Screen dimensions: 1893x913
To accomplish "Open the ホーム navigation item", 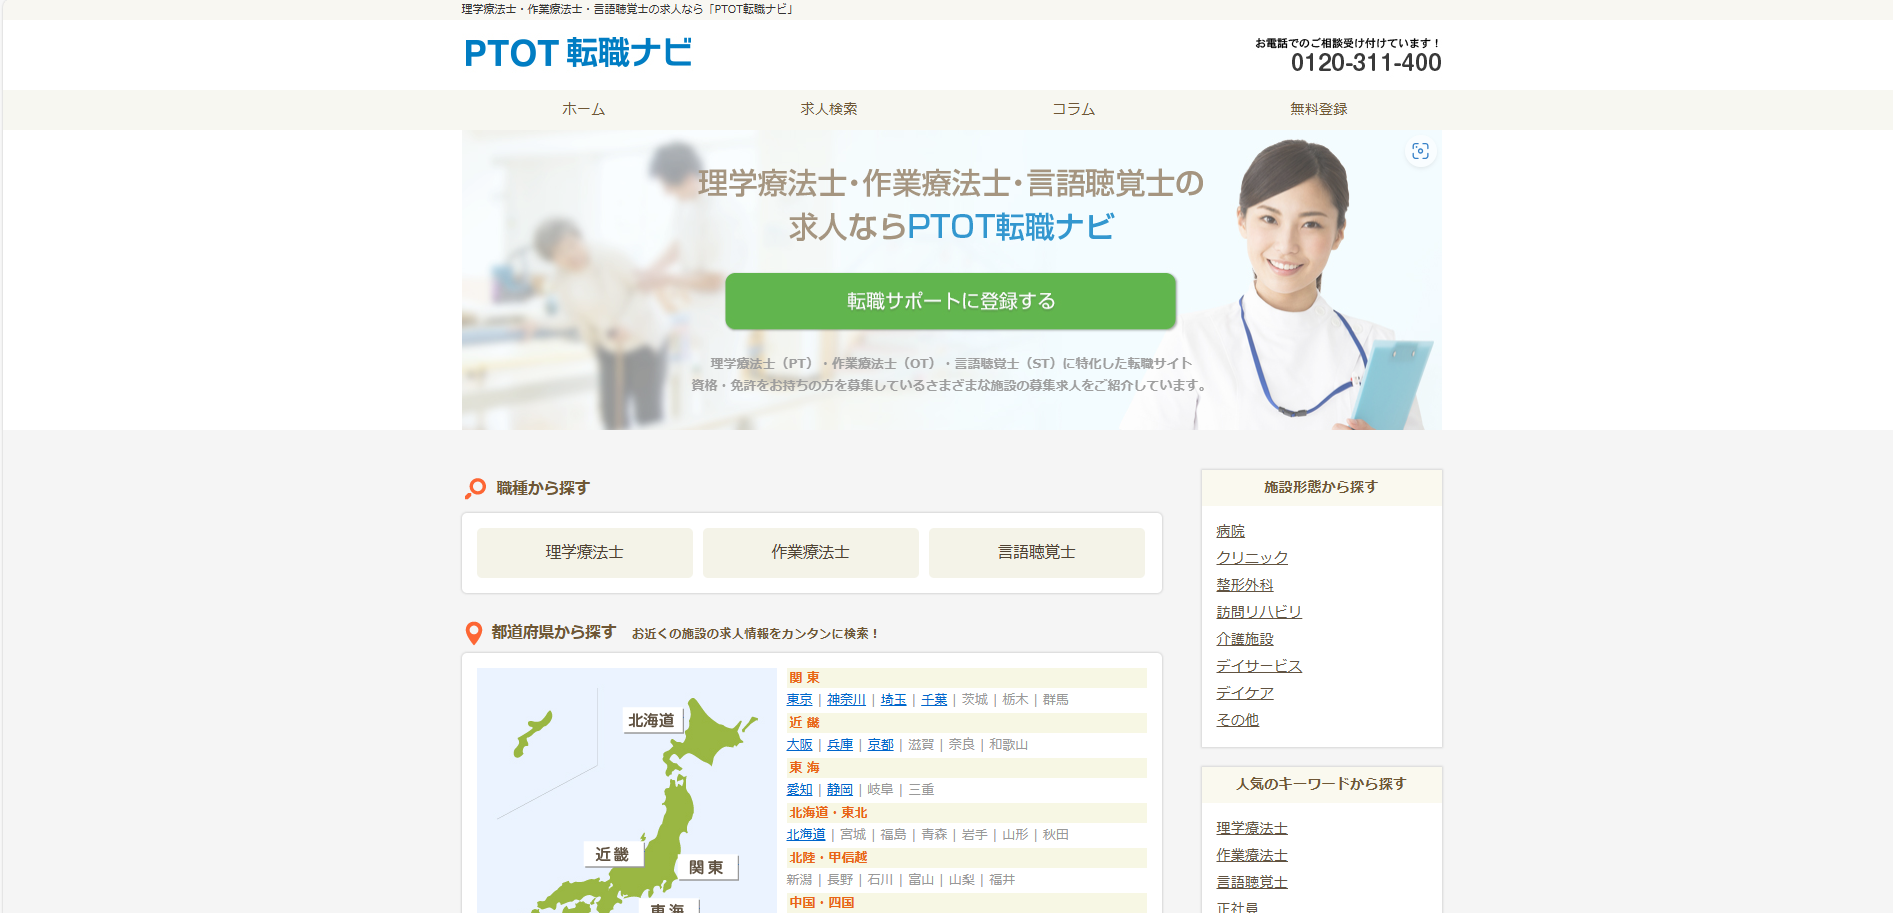I will [584, 109].
